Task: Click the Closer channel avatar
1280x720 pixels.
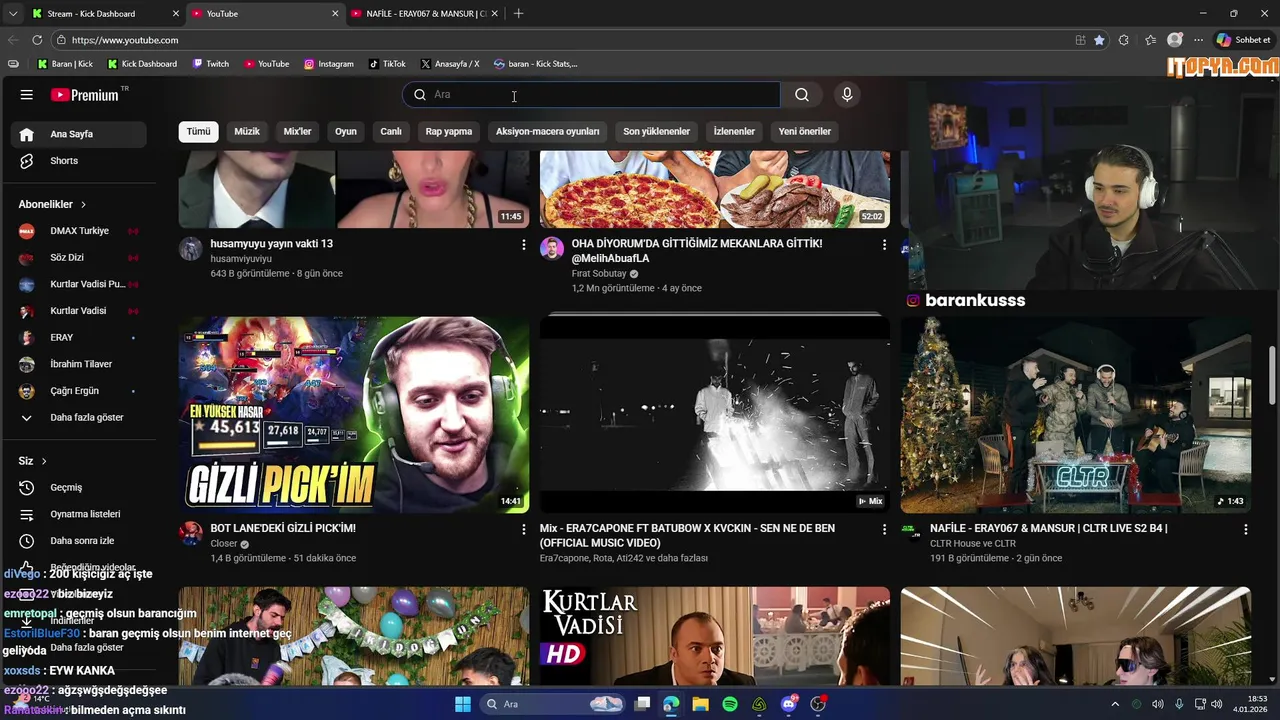Action: [x=191, y=533]
